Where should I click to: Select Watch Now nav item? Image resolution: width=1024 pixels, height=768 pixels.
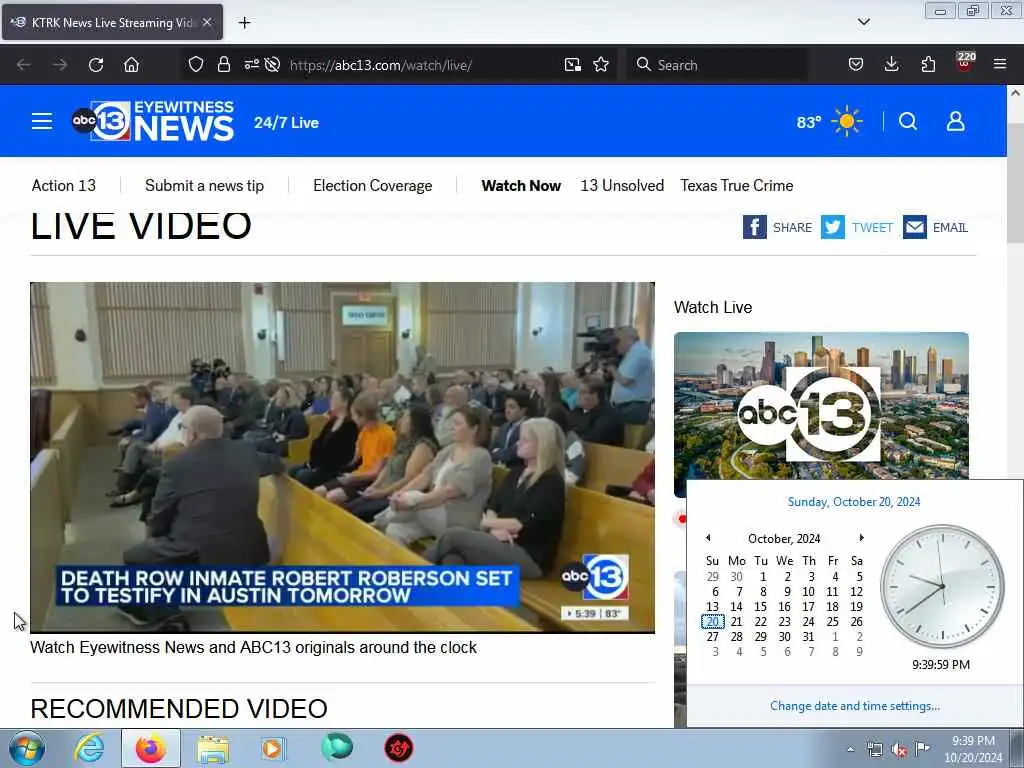coord(521,185)
